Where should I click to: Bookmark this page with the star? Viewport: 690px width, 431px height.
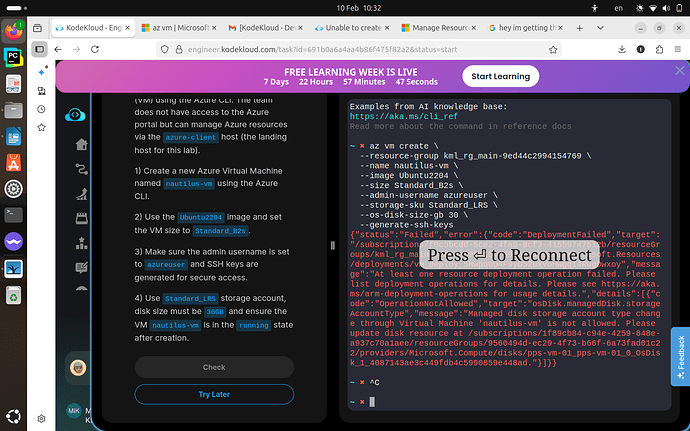[x=553, y=50]
